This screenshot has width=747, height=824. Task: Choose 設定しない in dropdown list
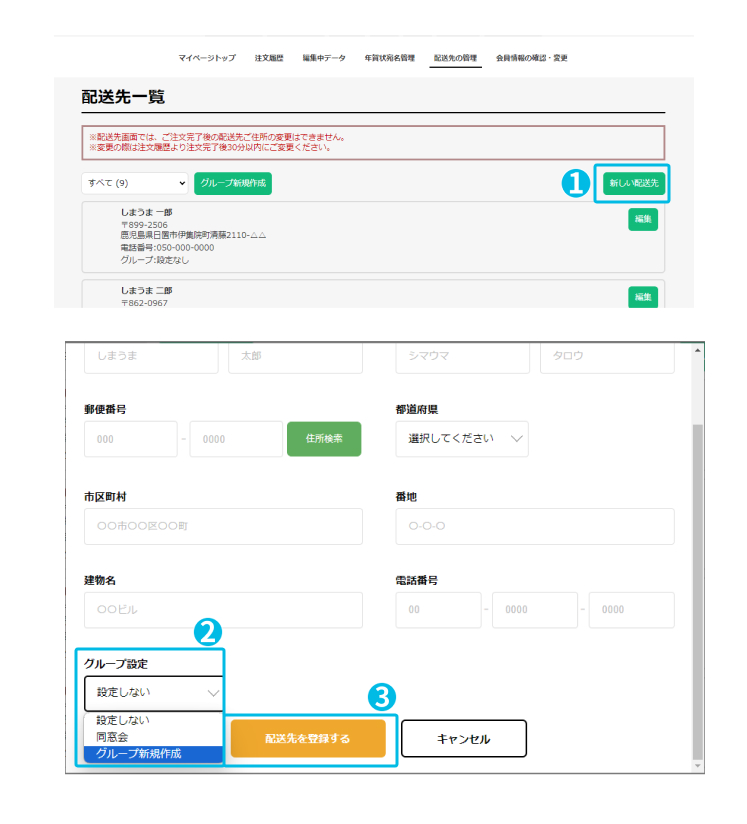coord(154,720)
